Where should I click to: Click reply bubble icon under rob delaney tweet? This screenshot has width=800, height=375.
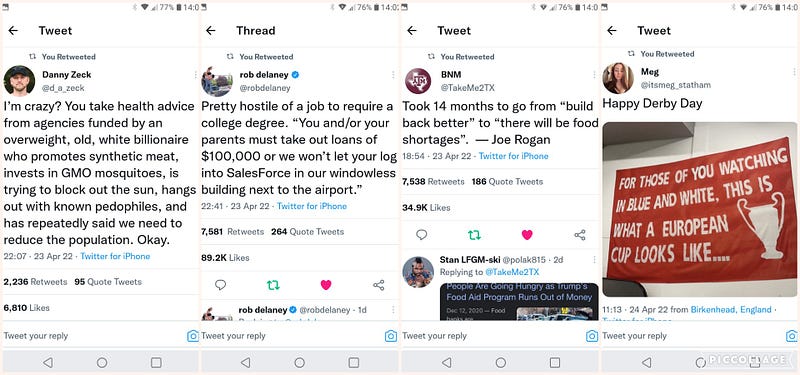pyautogui.click(x=220, y=285)
